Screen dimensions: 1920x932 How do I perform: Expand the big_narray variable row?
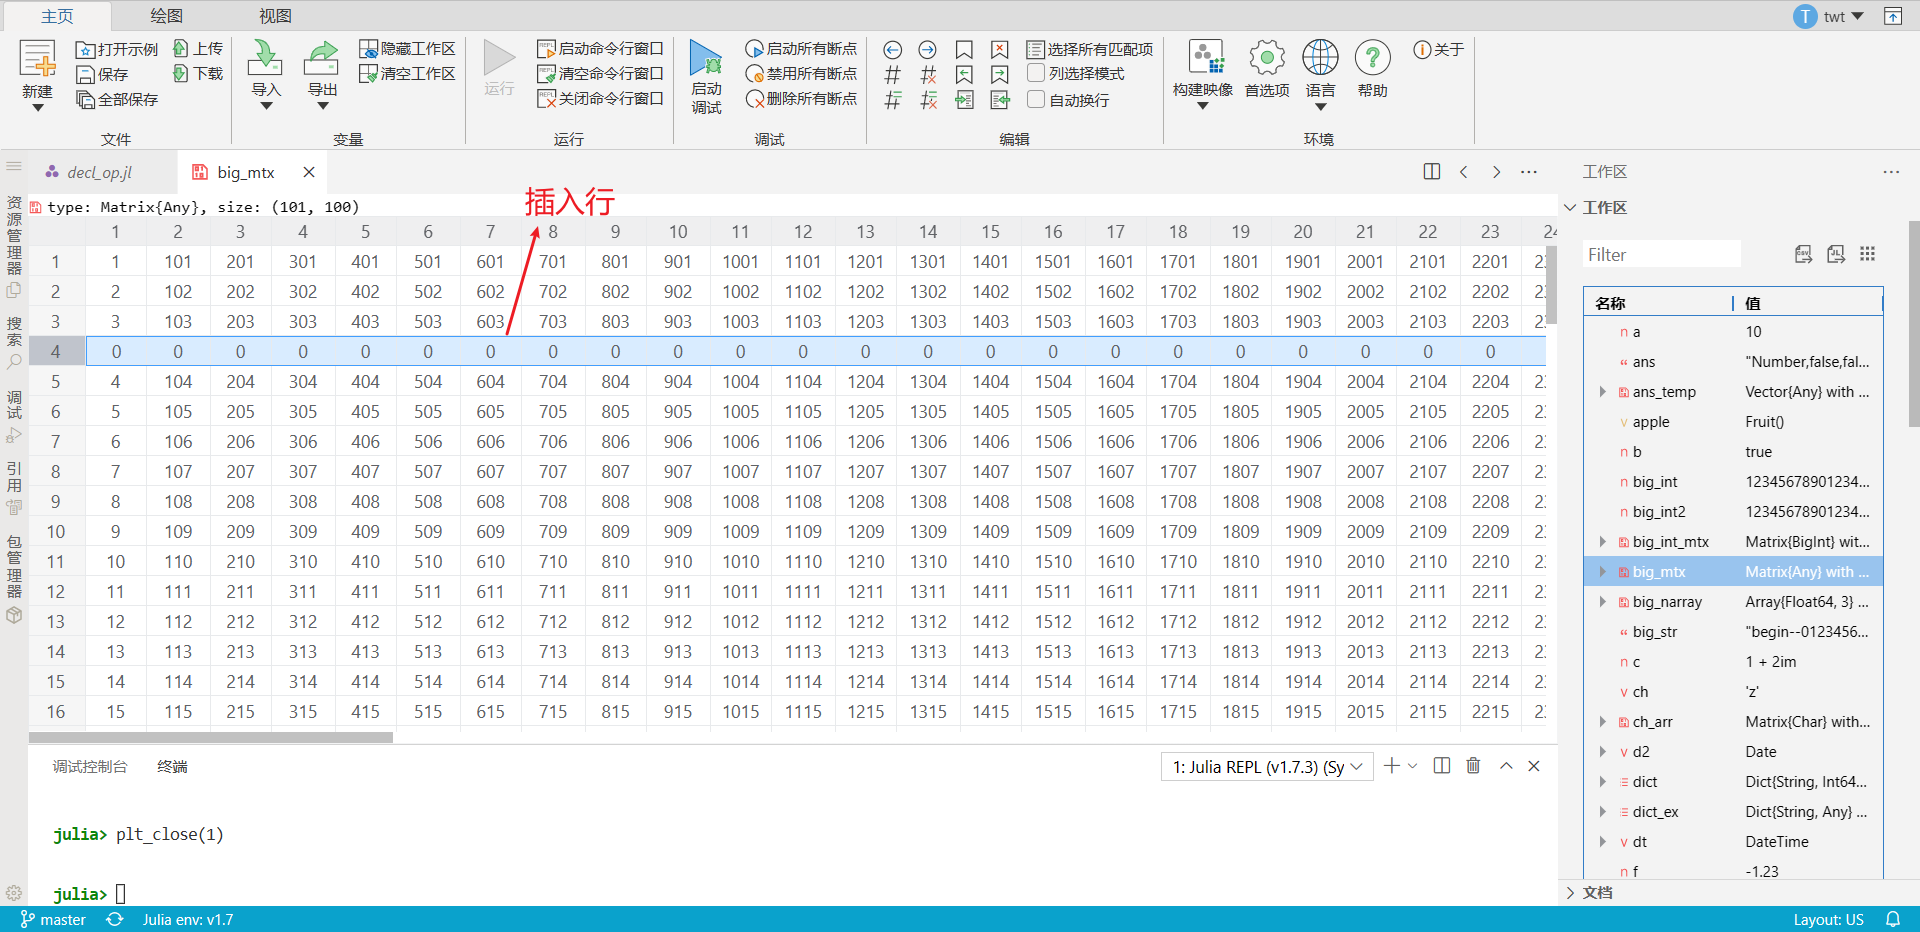pos(1602,602)
